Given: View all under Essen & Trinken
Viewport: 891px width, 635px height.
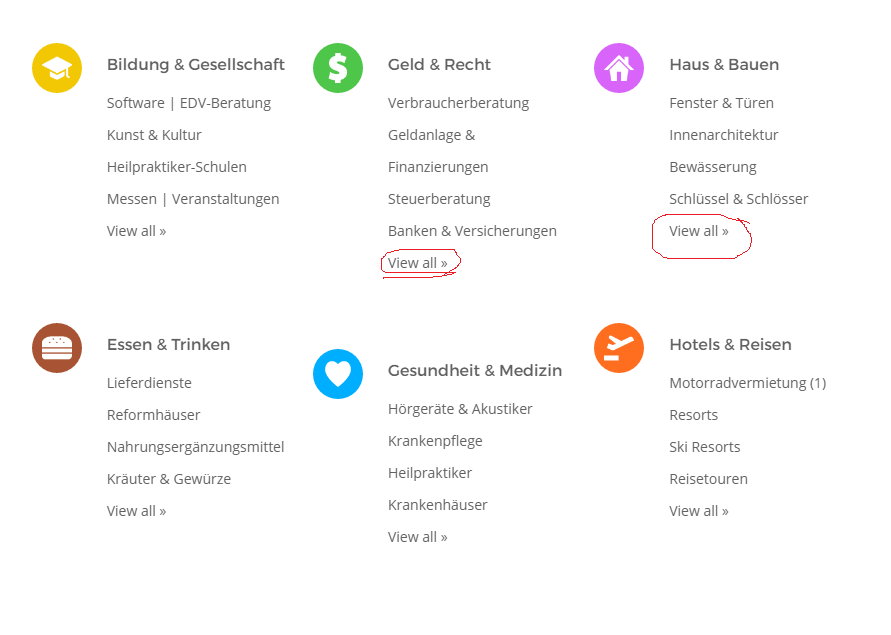Looking at the screenshot, I should (x=136, y=511).
